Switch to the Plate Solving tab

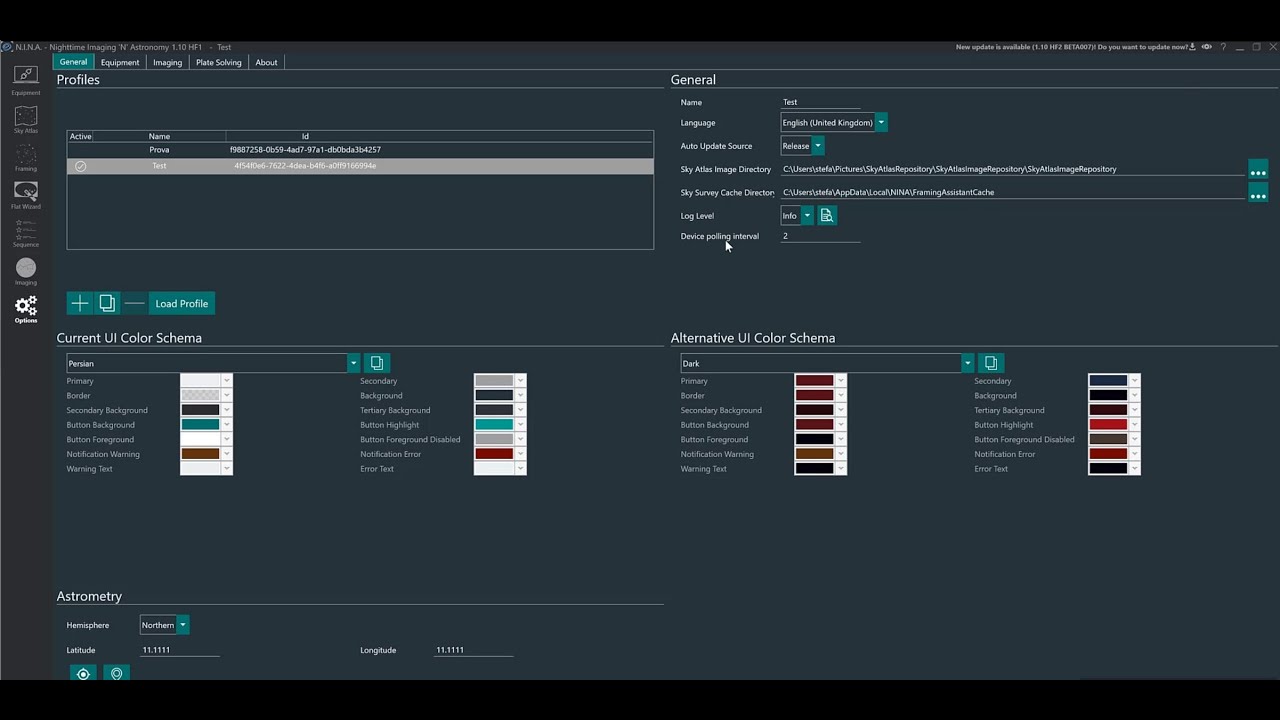[x=219, y=62]
